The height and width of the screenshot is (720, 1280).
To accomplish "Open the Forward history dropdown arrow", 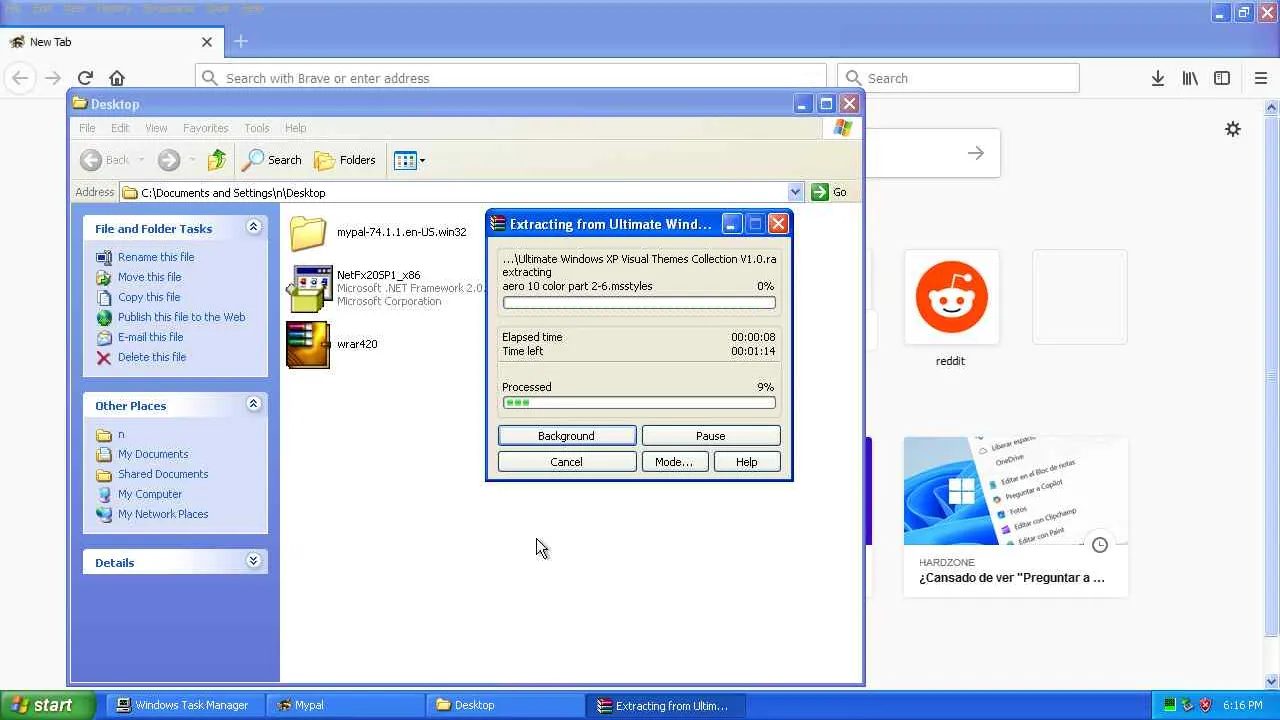I will 192,160.
